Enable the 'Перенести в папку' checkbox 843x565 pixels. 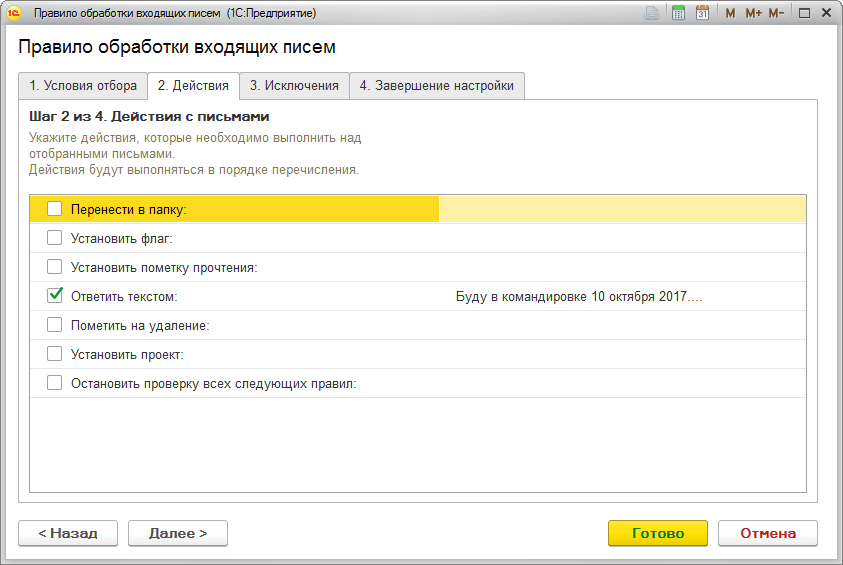[x=54, y=209]
